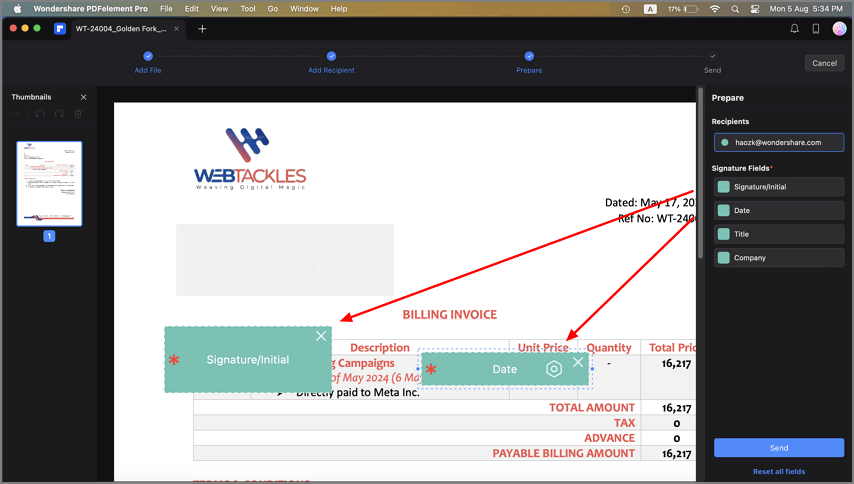
Task: Open Control Center icon
Action: (755, 9)
